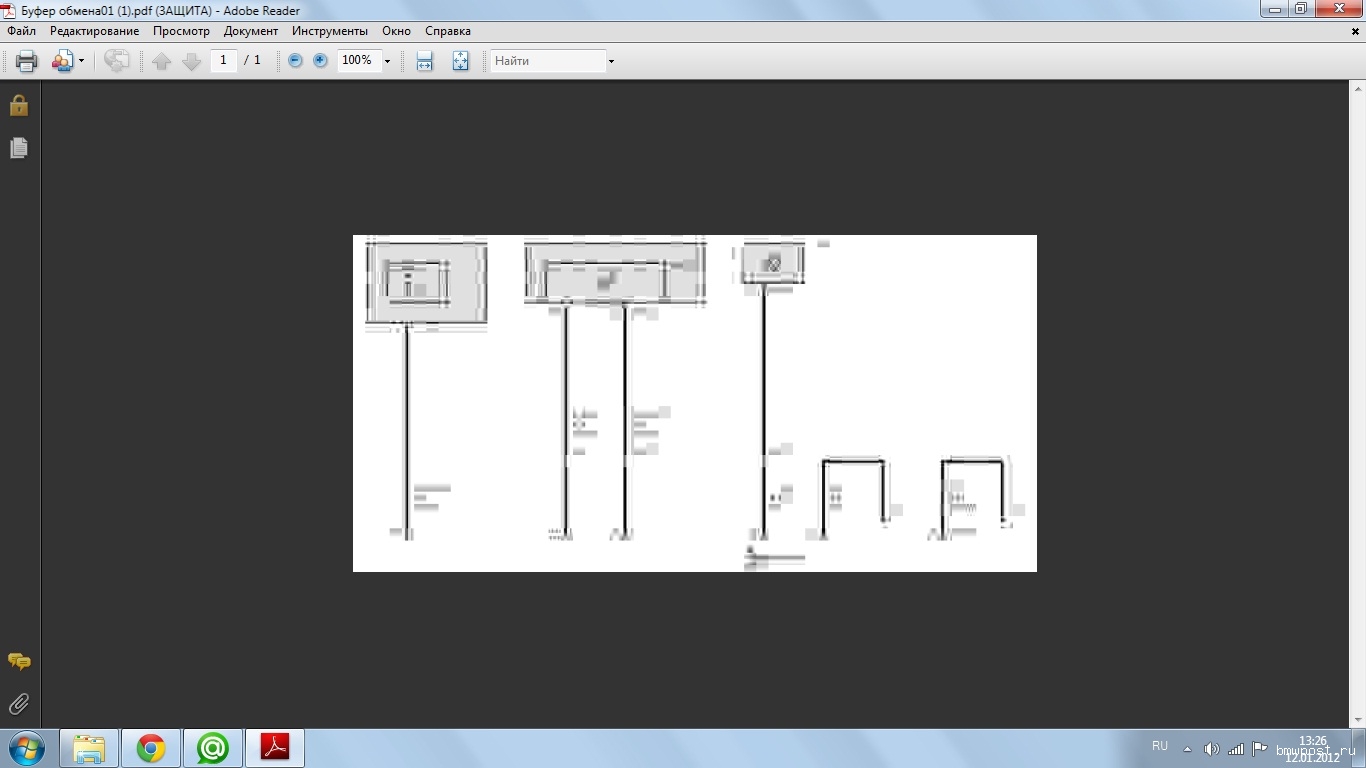Viewport: 1366px width, 768px height.
Task: Expand the Find options dropdown arrow
Action: tap(611, 61)
